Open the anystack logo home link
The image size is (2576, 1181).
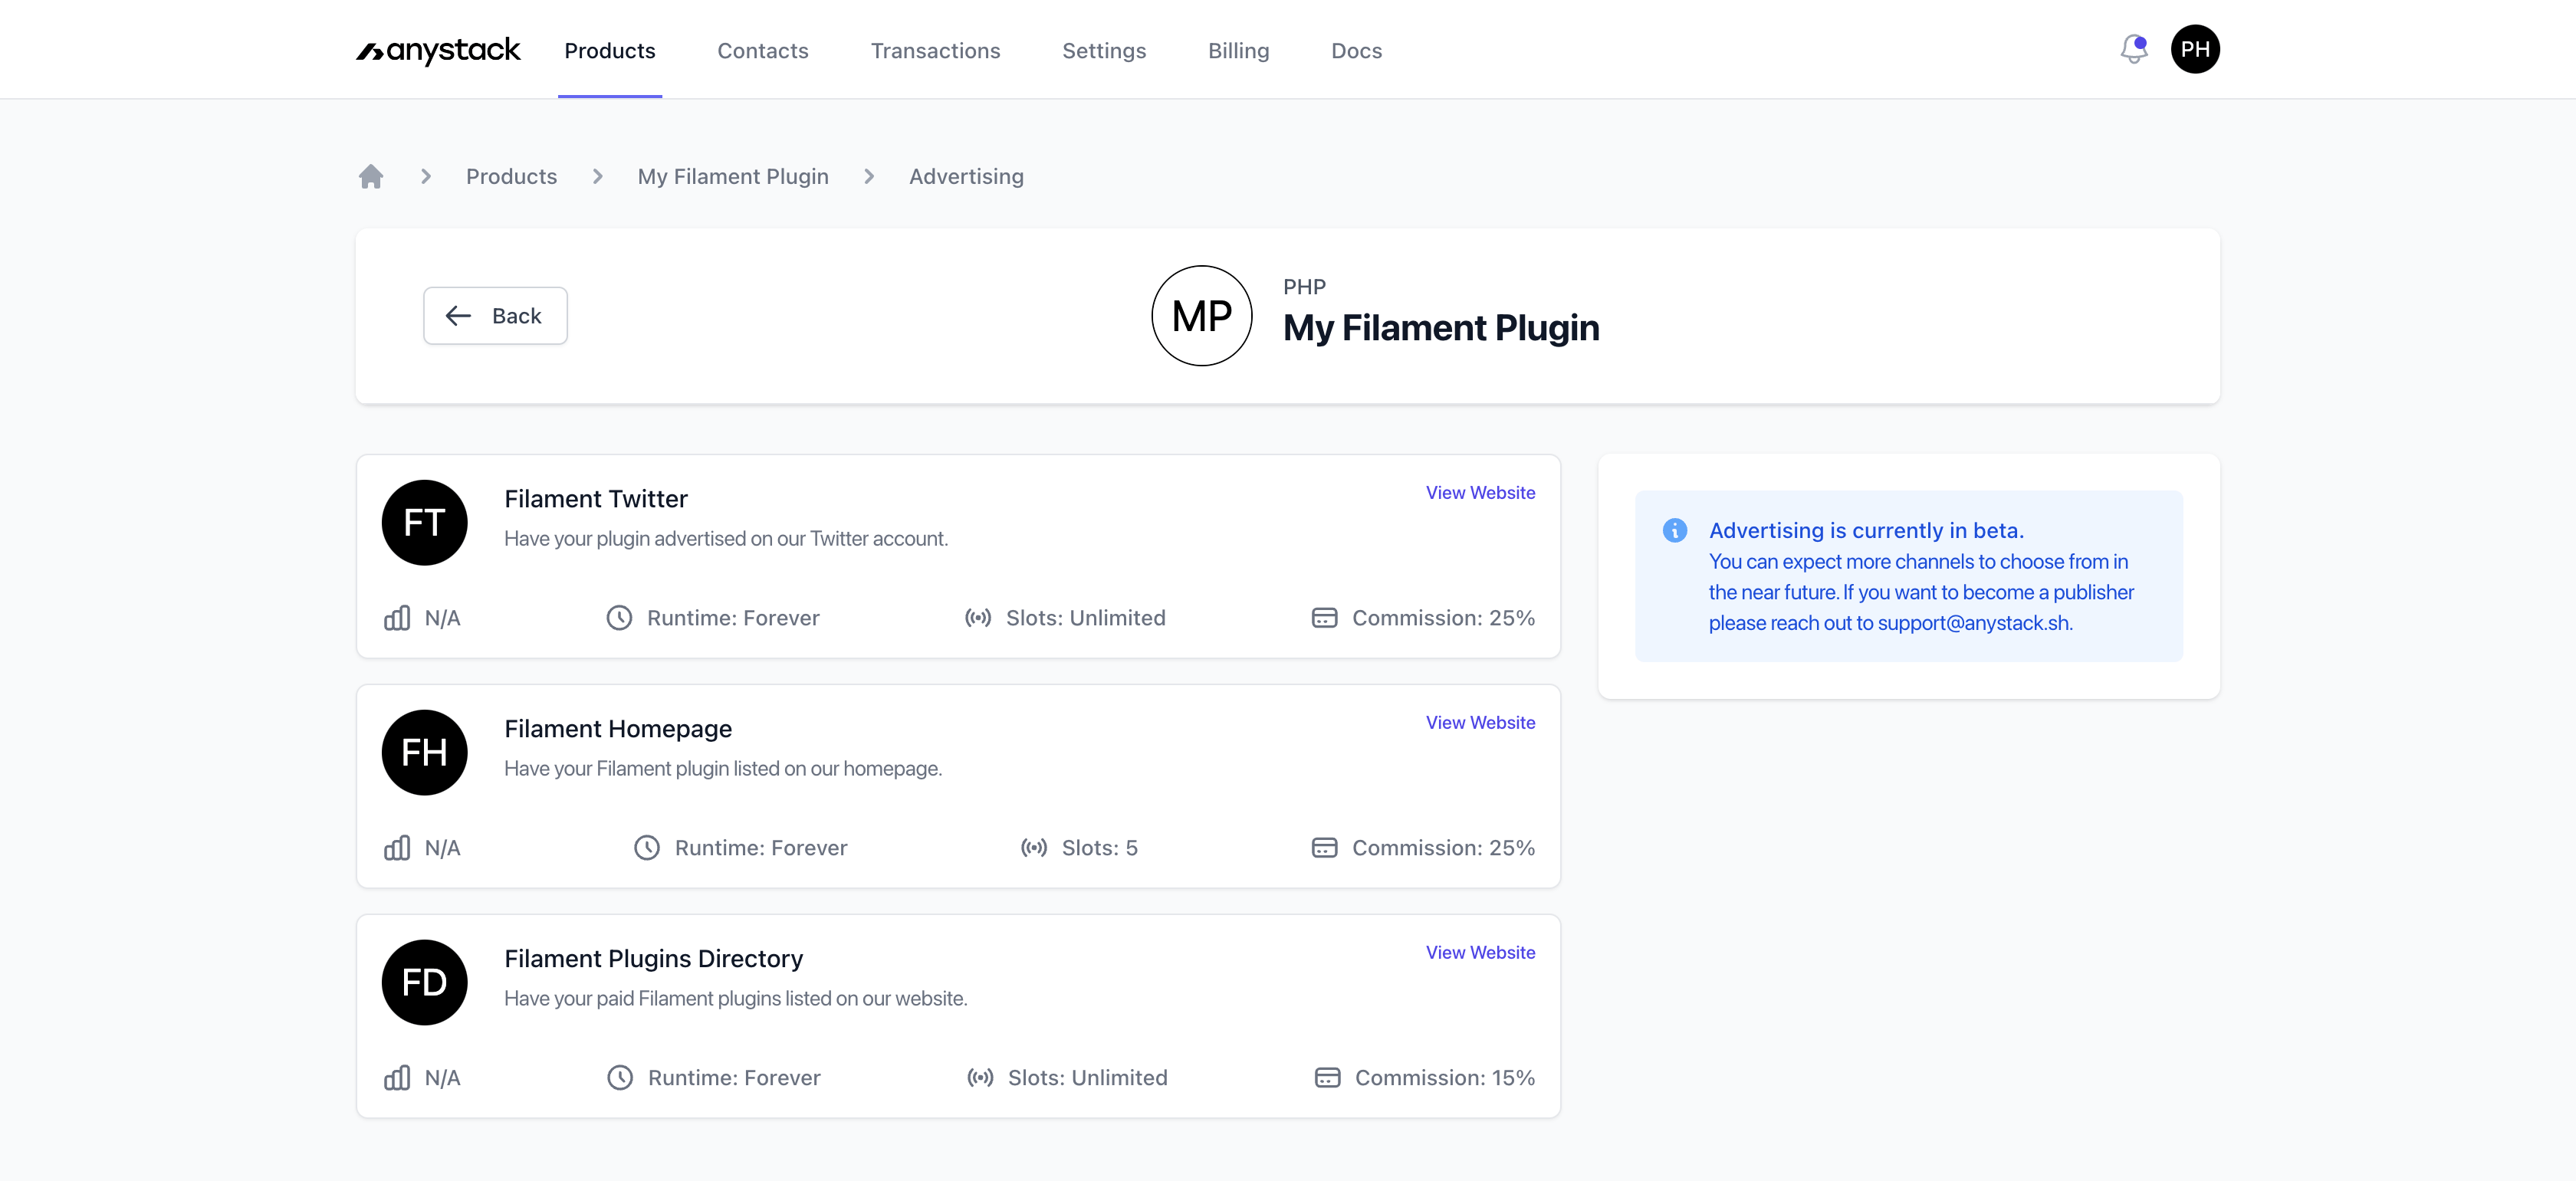438,50
